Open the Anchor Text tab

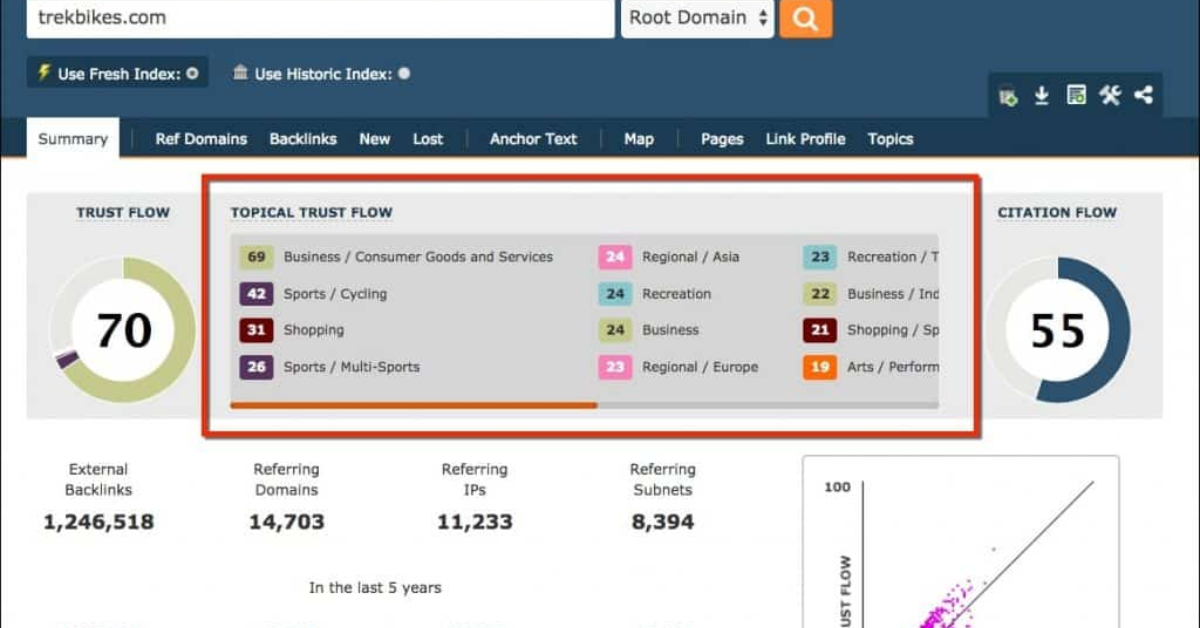pyautogui.click(x=533, y=139)
